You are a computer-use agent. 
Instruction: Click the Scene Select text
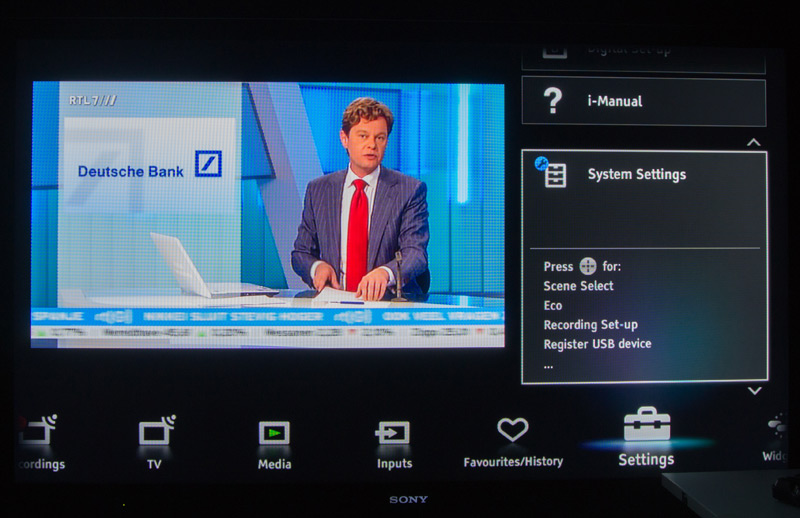[579, 286]
